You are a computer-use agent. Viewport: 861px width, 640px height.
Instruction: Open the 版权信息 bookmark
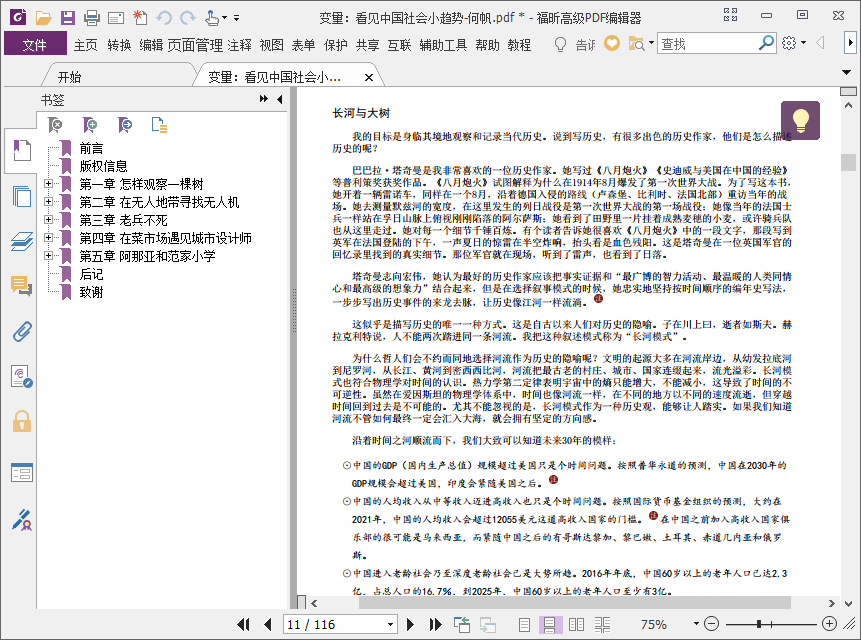click(x=103, y=166)
